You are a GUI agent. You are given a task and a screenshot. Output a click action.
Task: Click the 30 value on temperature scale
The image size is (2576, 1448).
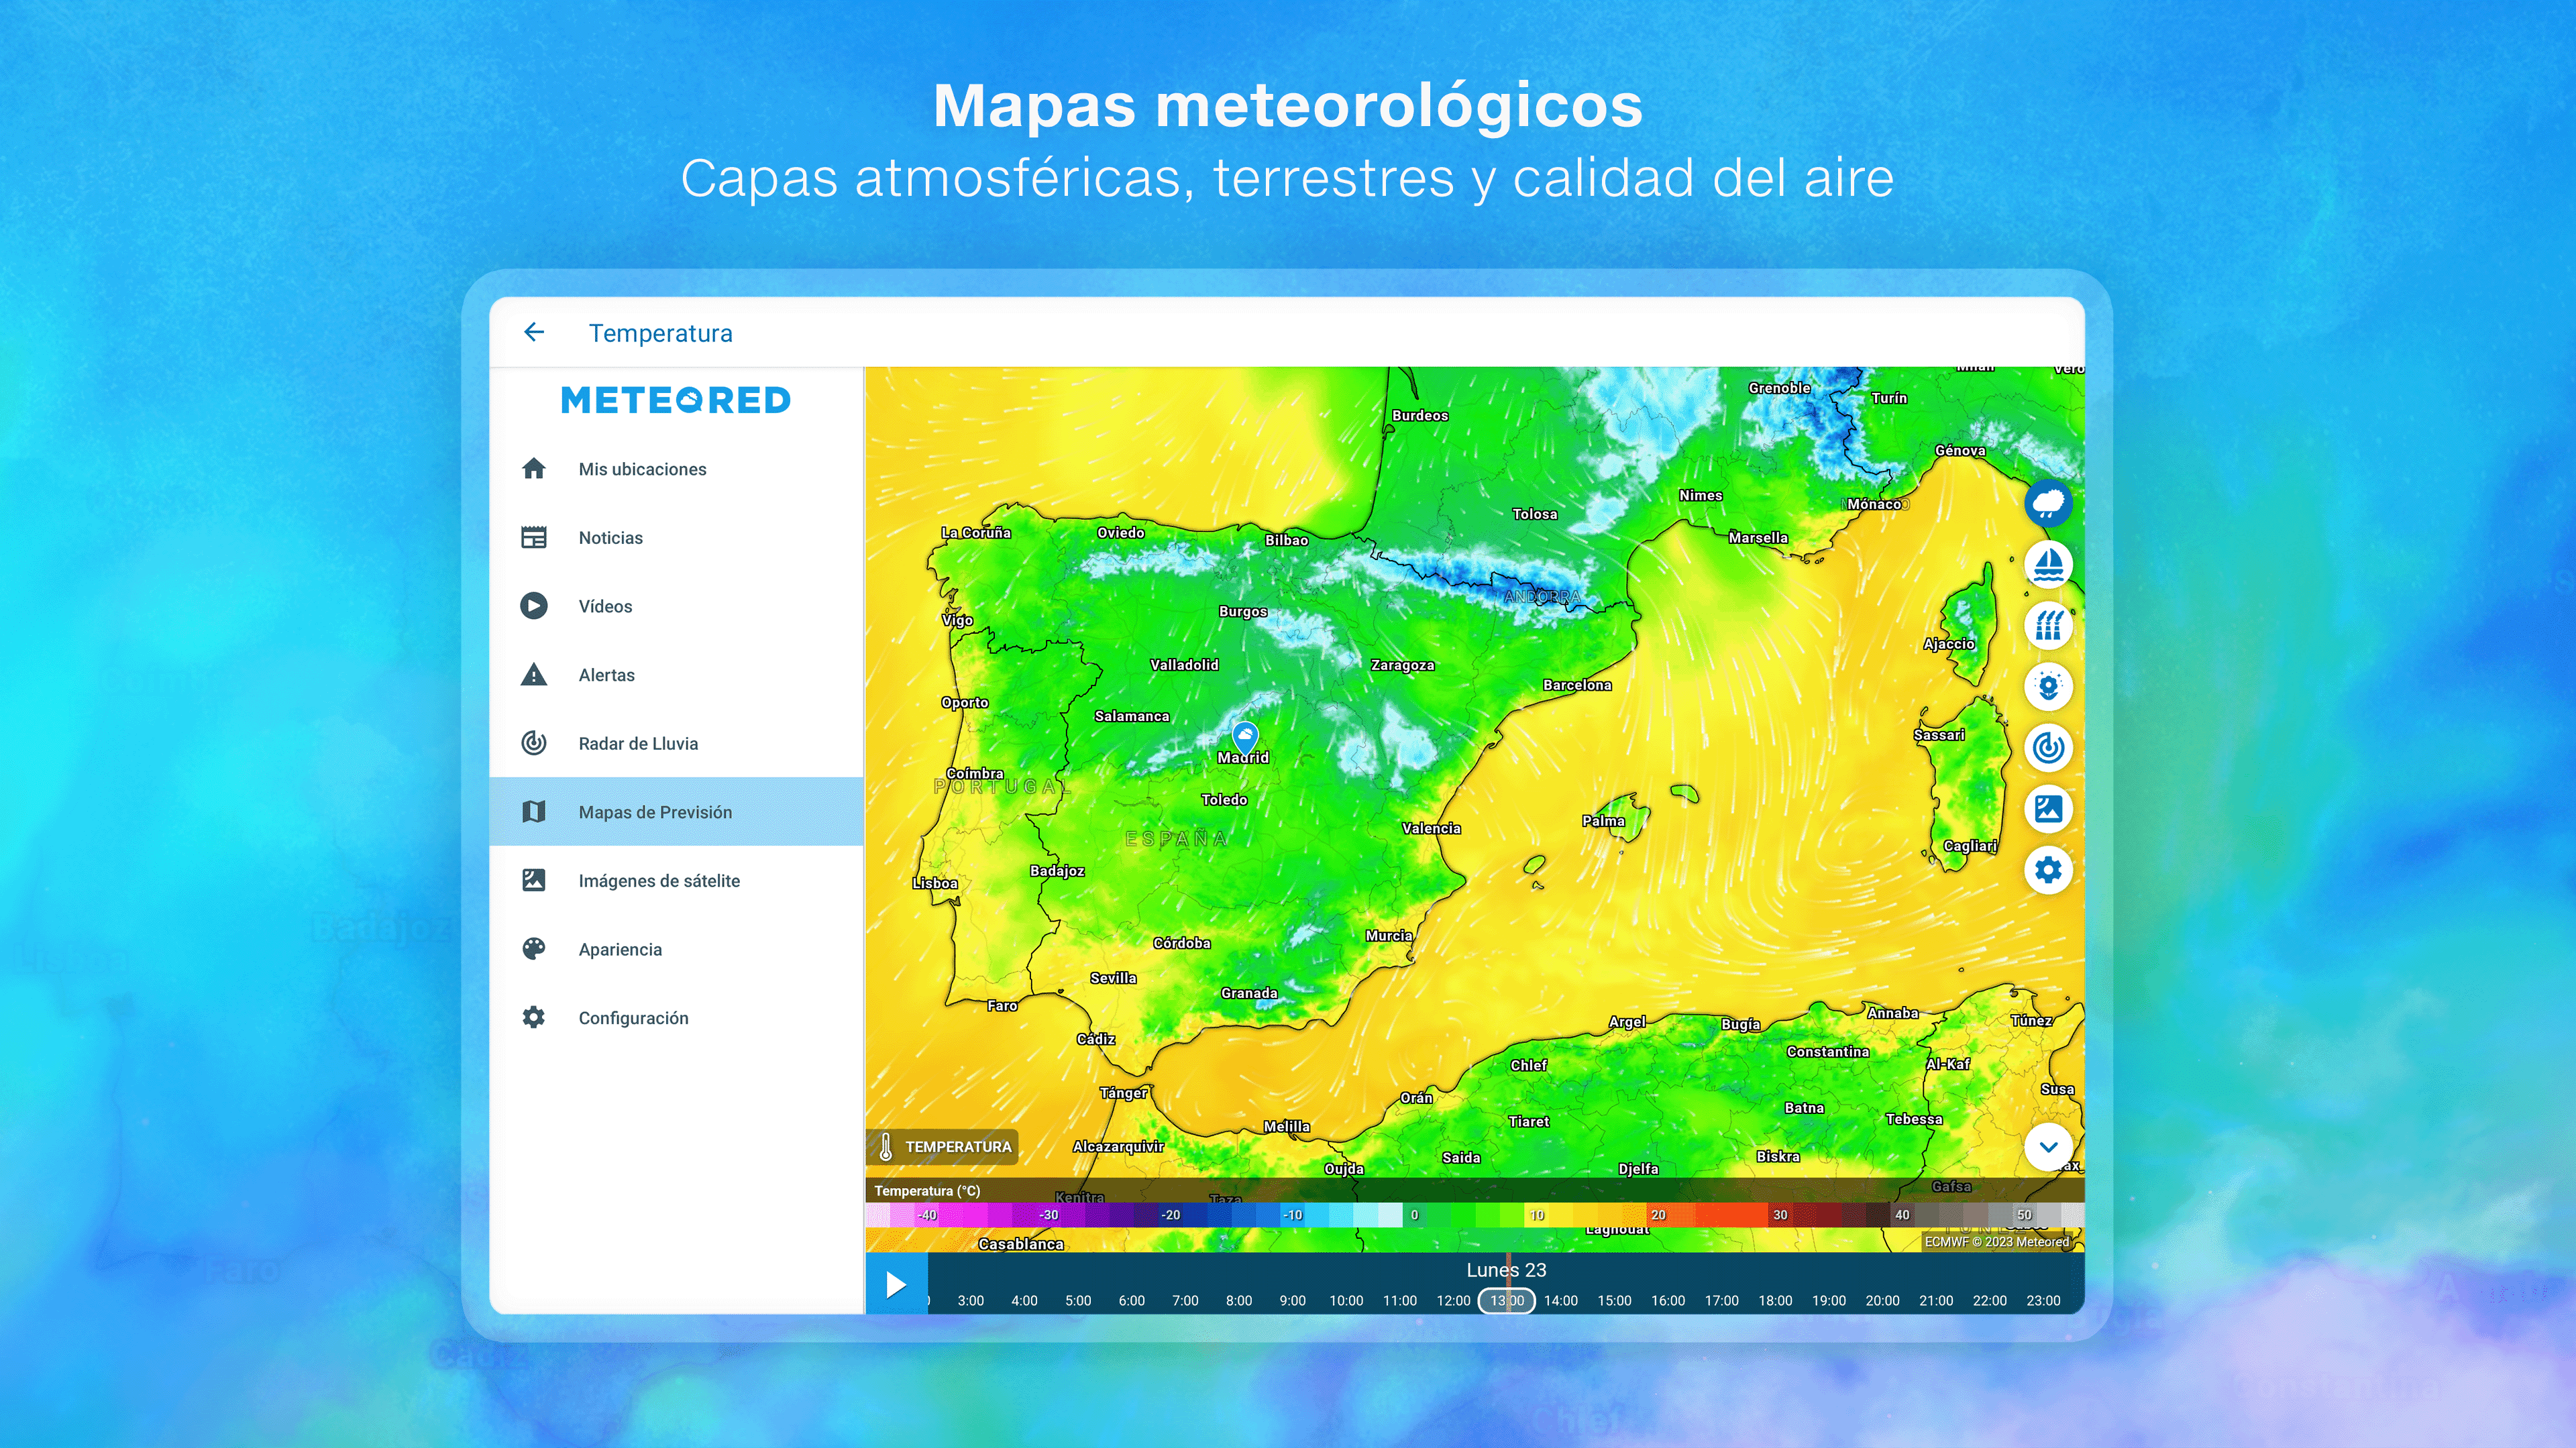(1780, 1215)
